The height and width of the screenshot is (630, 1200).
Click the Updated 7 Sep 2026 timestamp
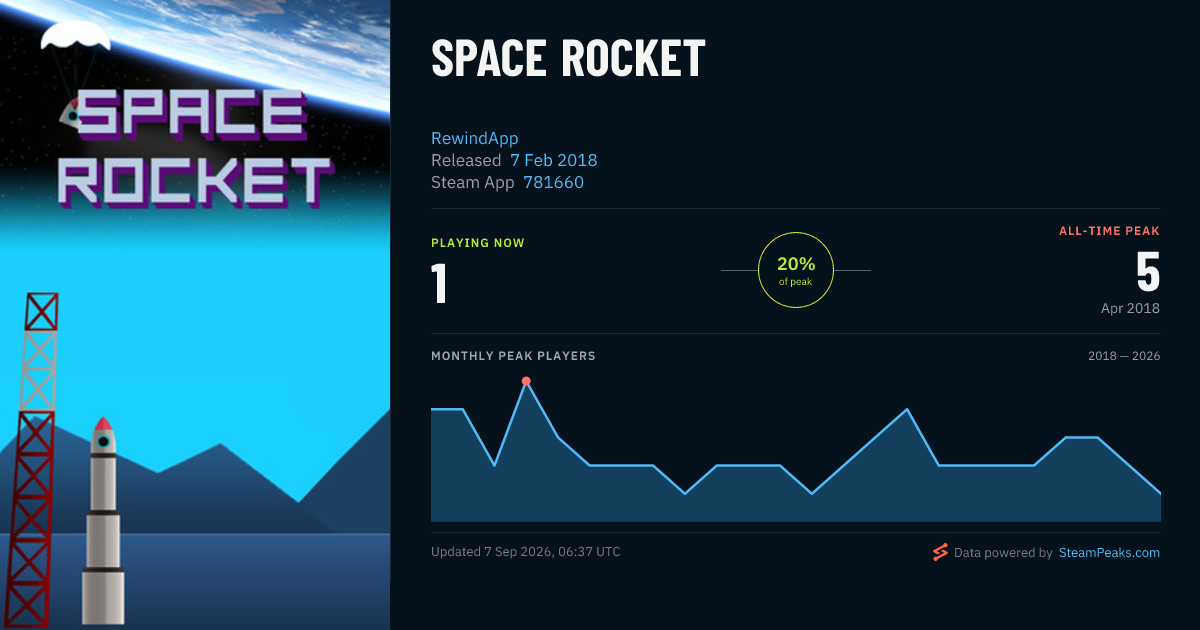526,552
